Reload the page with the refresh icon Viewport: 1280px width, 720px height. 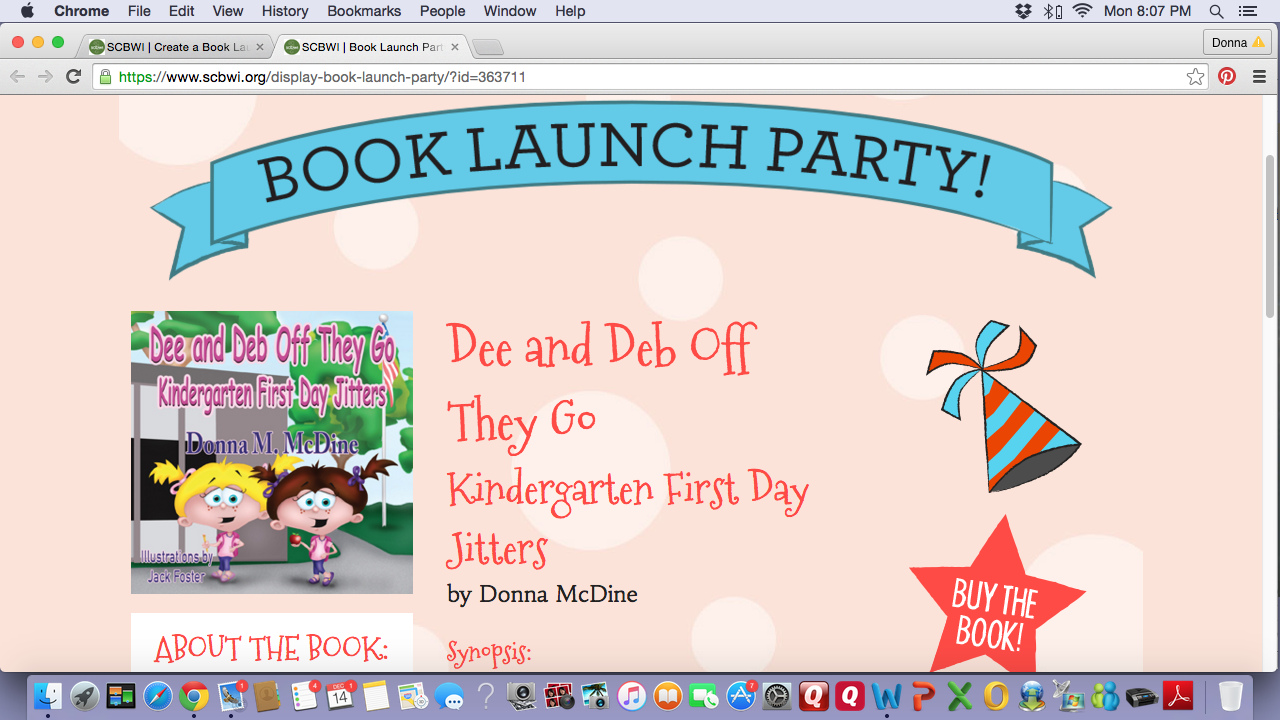pyautogui.click(x=73, y=77)
